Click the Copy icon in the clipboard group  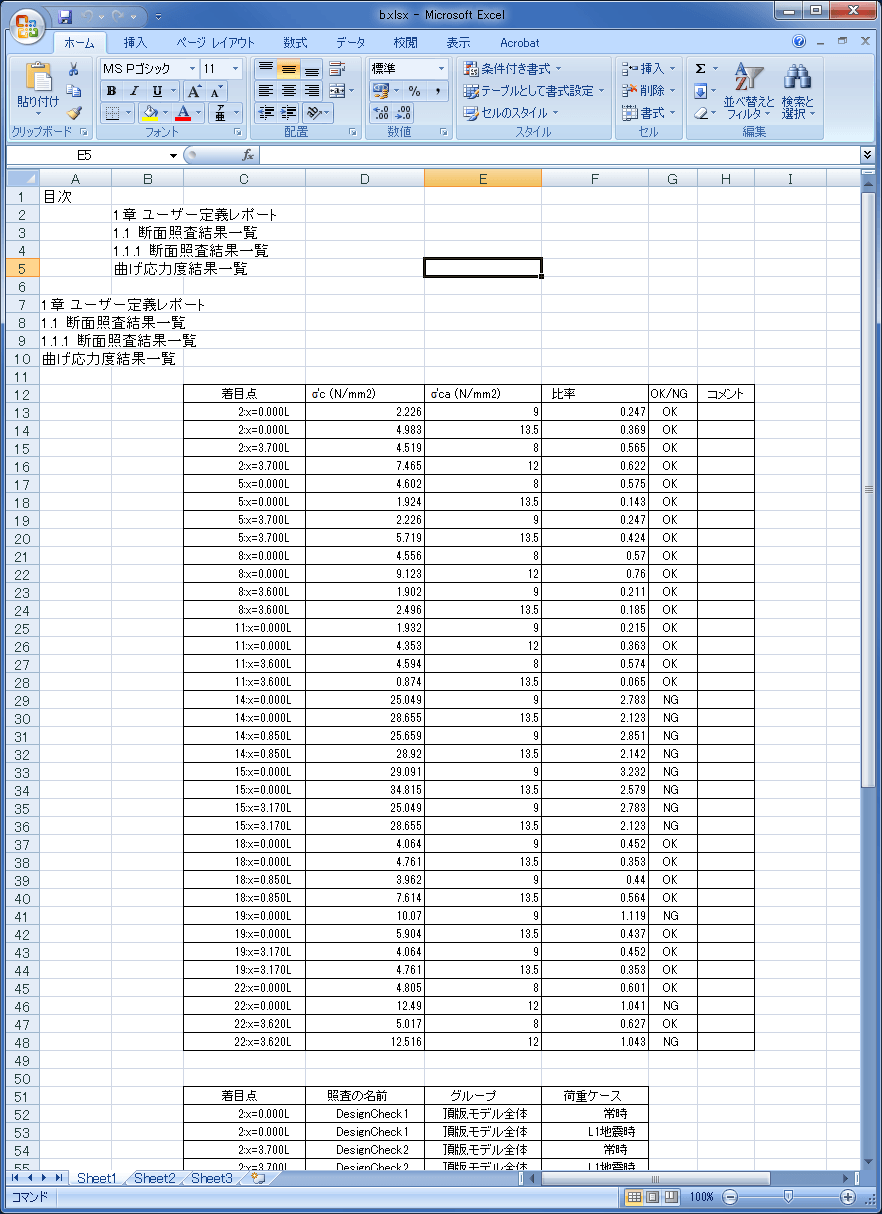click(73, 91)
